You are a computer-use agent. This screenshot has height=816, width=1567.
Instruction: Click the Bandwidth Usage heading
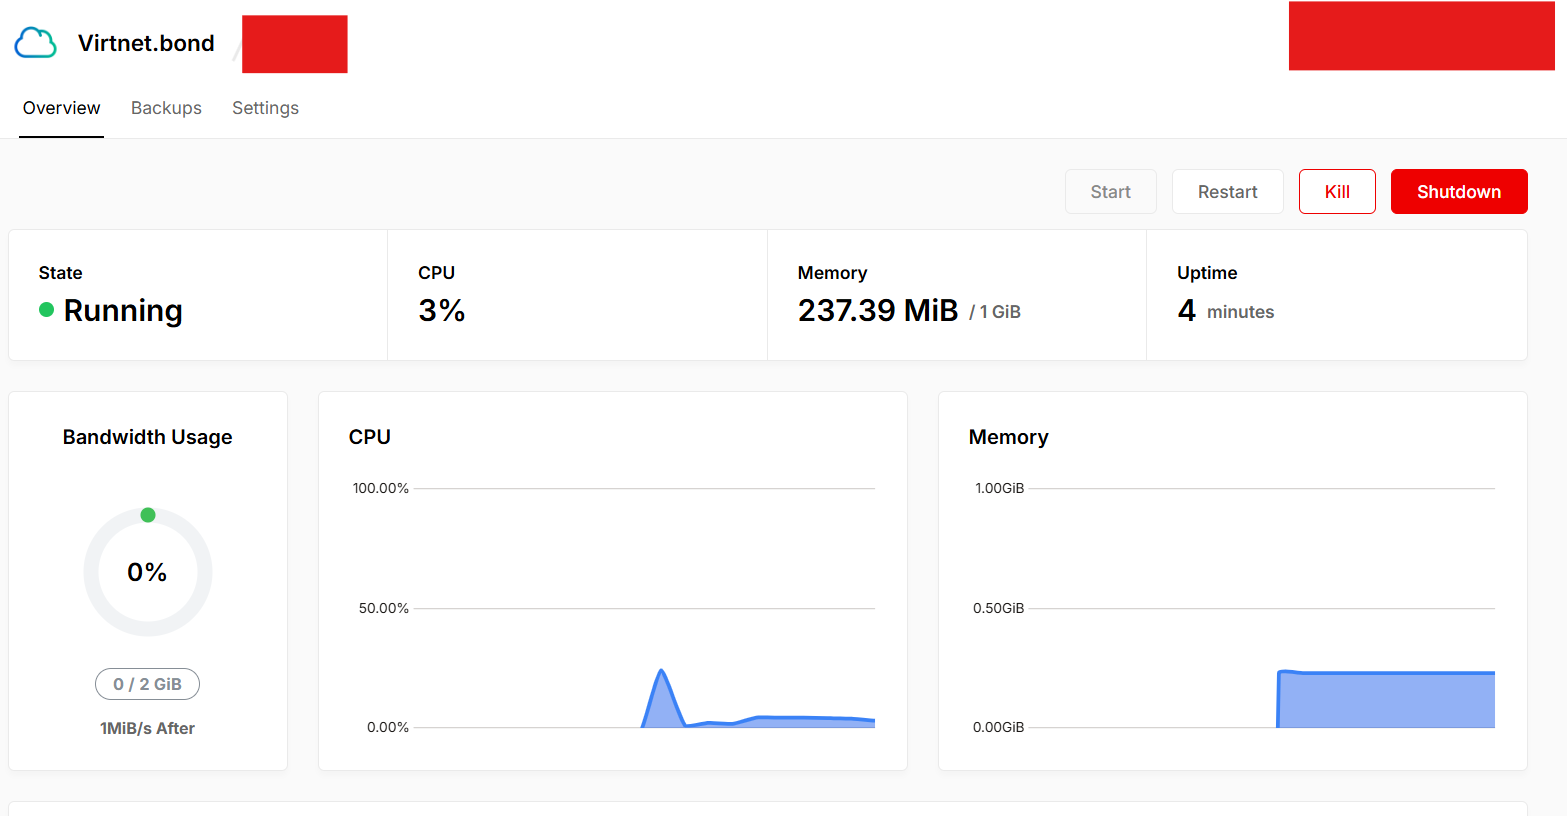(147, 437)
